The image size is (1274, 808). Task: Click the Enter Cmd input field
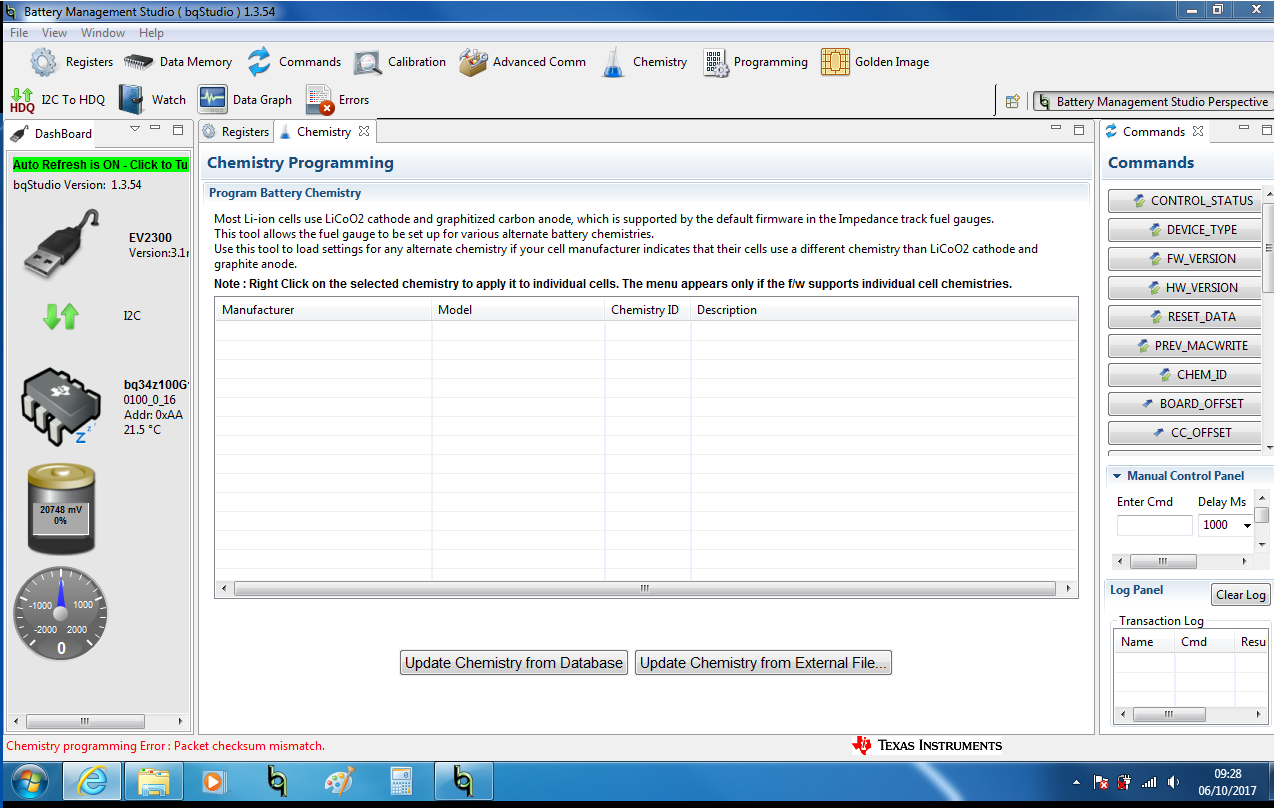pos(1154,525)
